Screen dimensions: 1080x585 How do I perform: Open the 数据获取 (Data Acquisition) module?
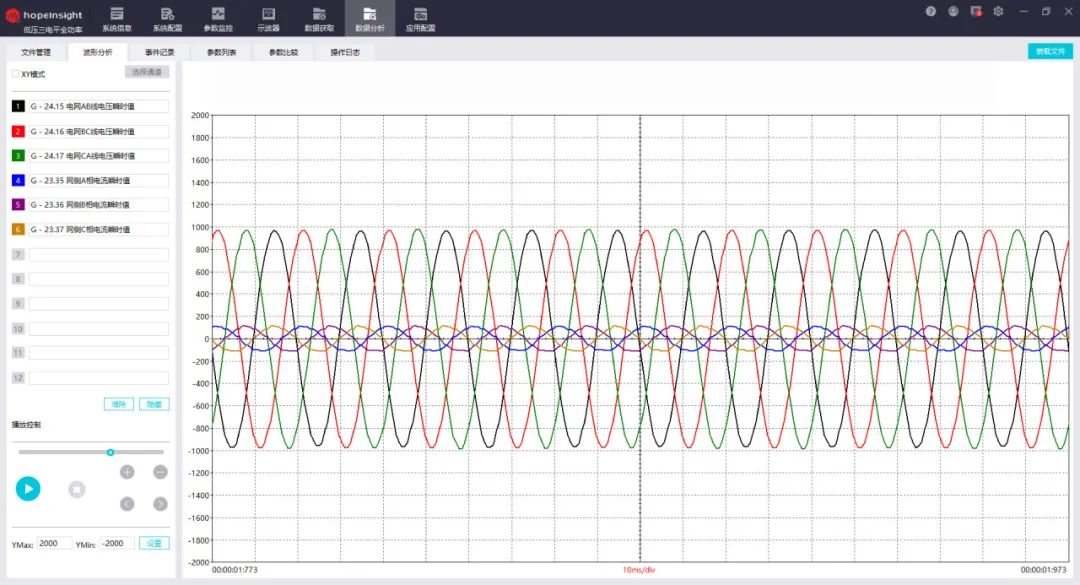pyautogui.click(x=319, y=18)
